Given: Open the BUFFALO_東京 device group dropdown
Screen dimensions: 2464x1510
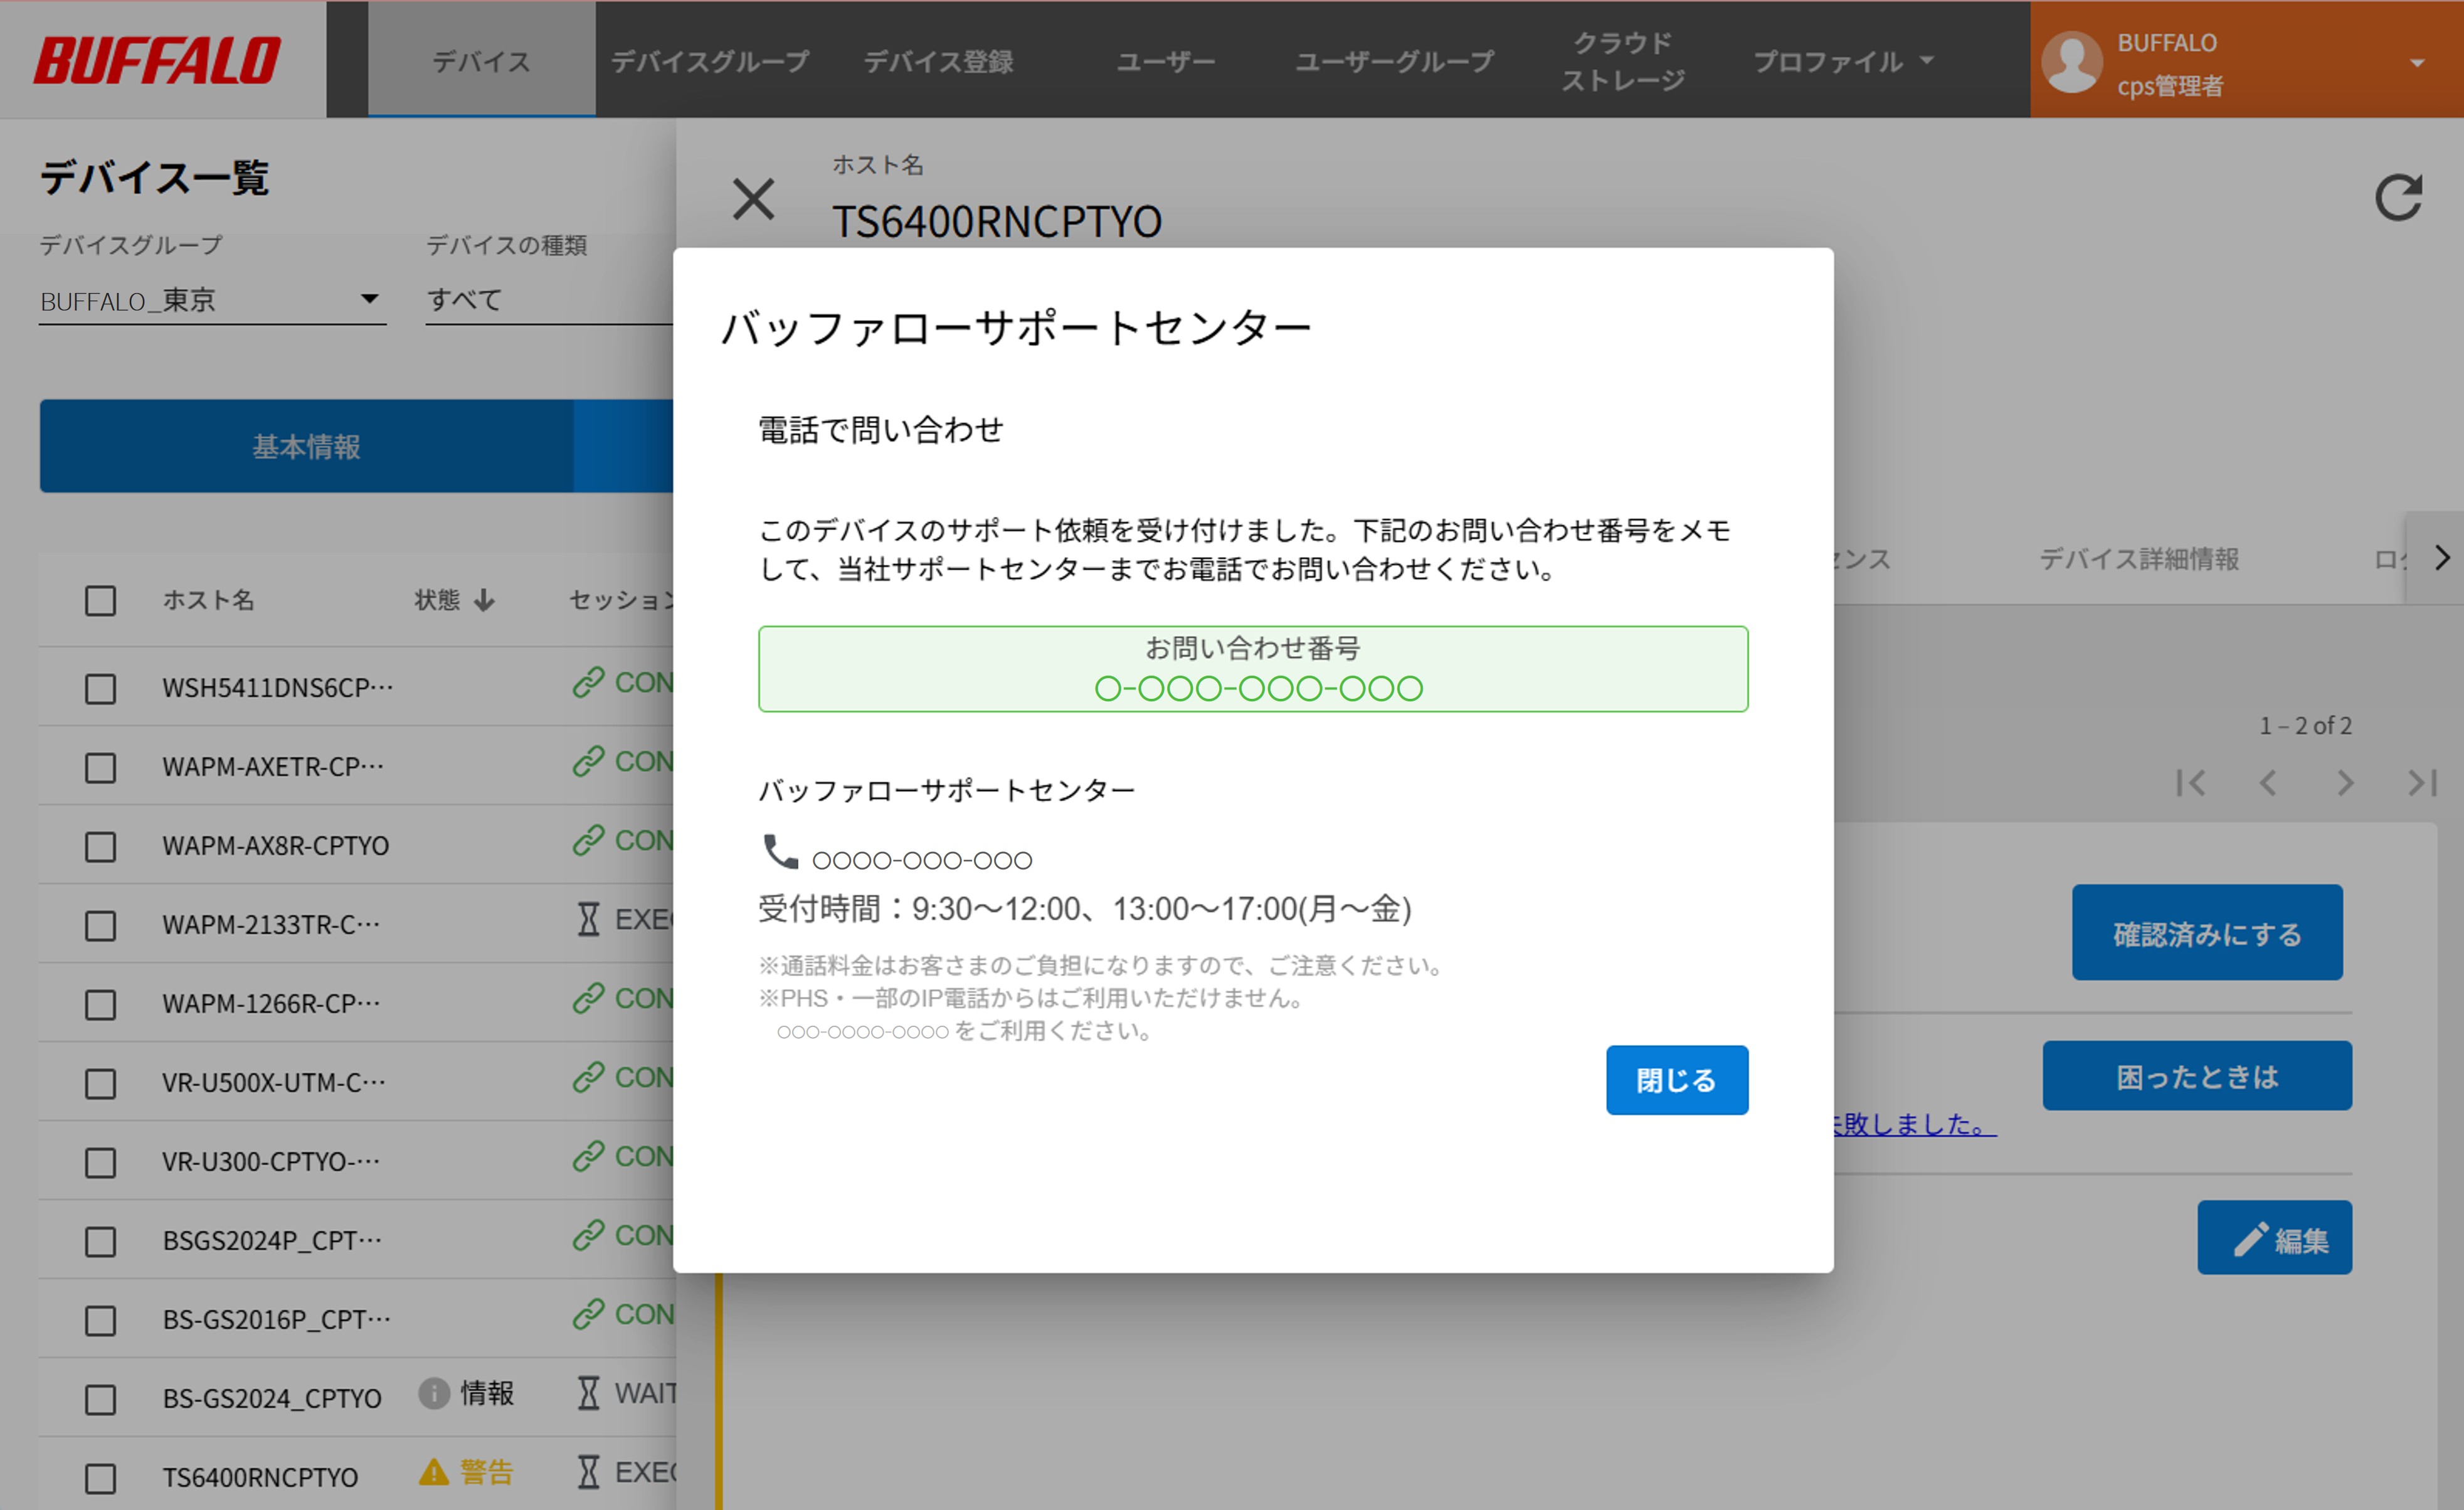Looking at the screenshot, I should (x=212, y=300).
